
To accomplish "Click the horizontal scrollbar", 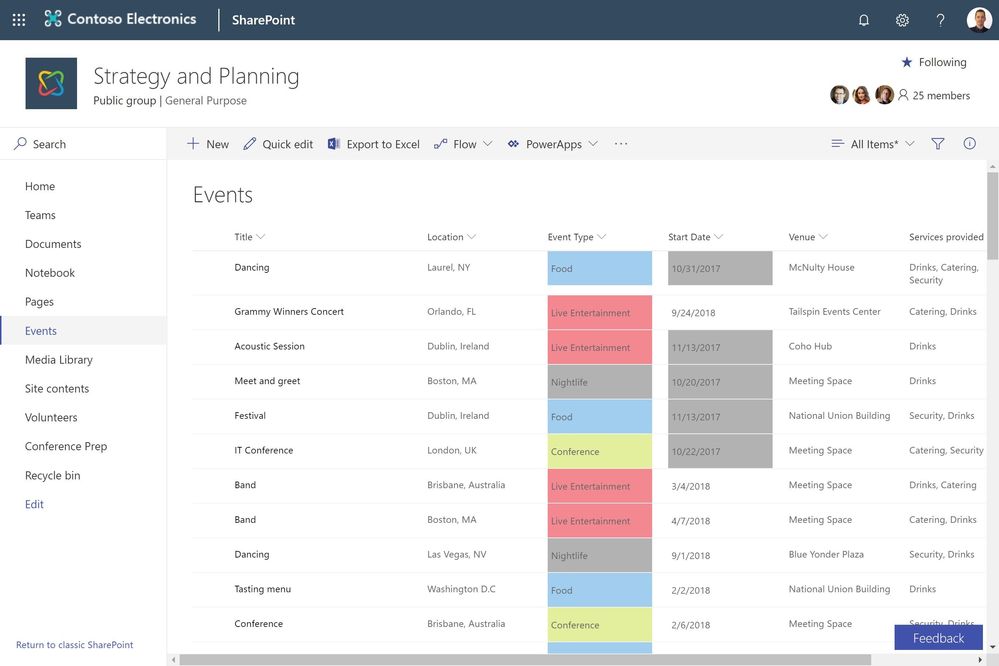I will [x=525, y=660].
